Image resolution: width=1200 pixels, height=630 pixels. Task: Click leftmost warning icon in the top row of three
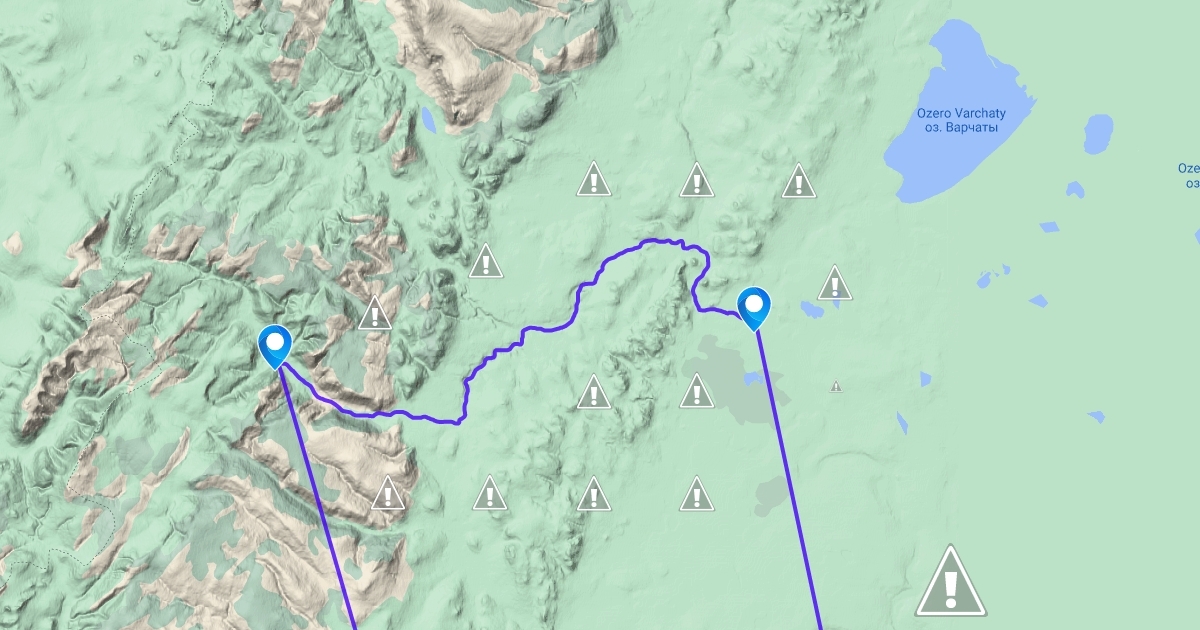click(x=594, y=179)
